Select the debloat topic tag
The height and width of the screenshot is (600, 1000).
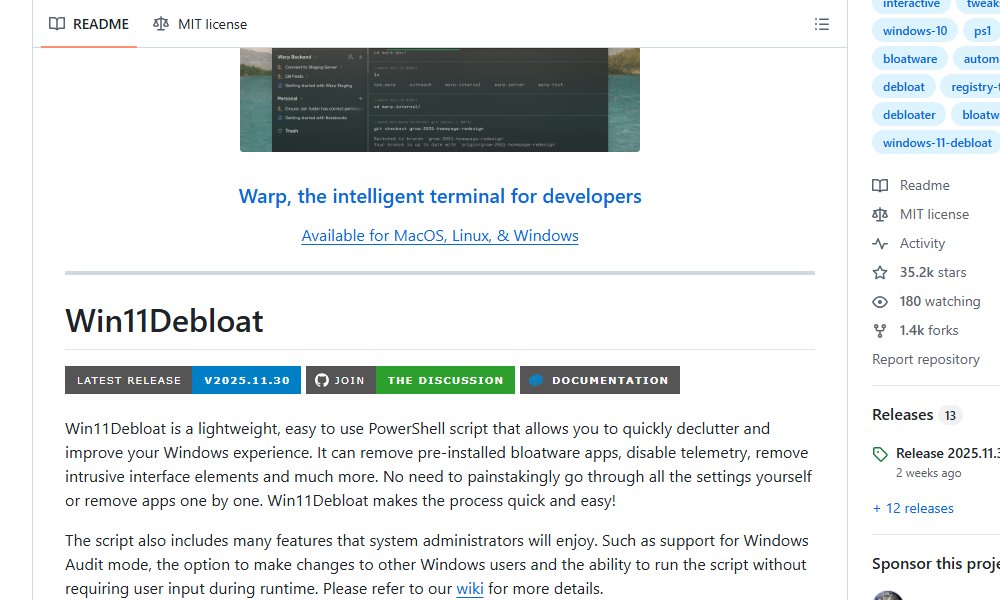904,87
